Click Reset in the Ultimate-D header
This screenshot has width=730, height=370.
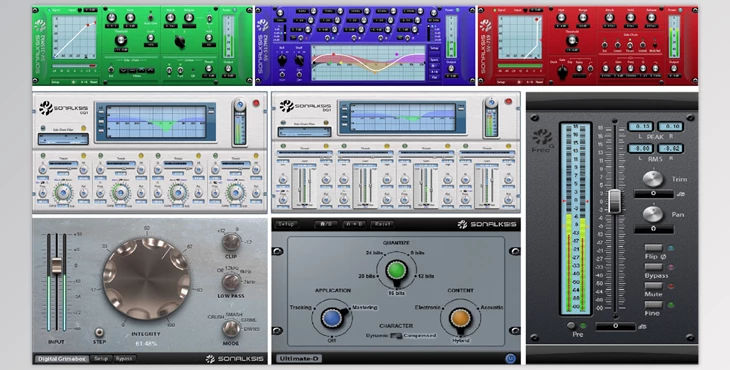pyautogui.click(x=382, y=224)
